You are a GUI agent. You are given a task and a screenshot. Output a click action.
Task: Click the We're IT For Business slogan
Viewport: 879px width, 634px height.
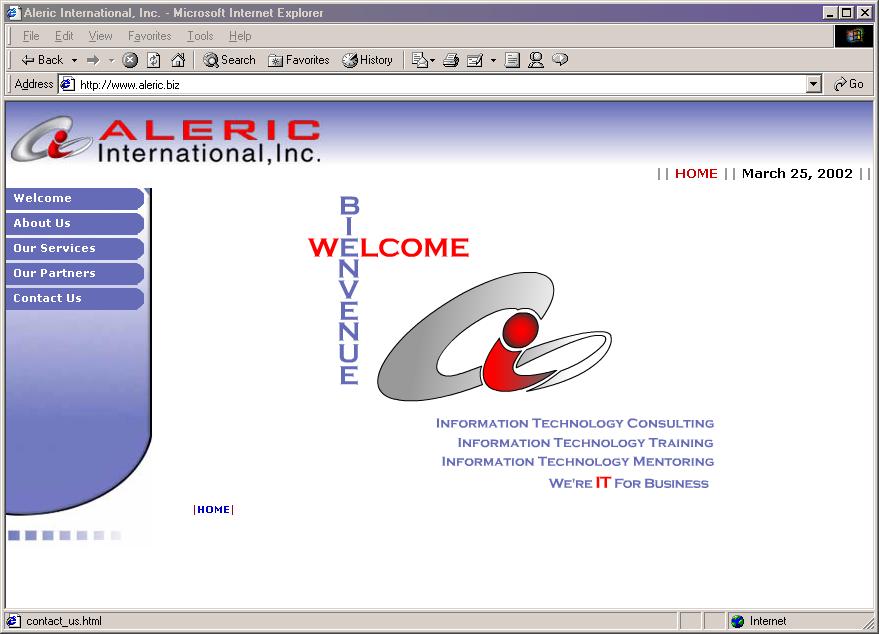(629, 483)
